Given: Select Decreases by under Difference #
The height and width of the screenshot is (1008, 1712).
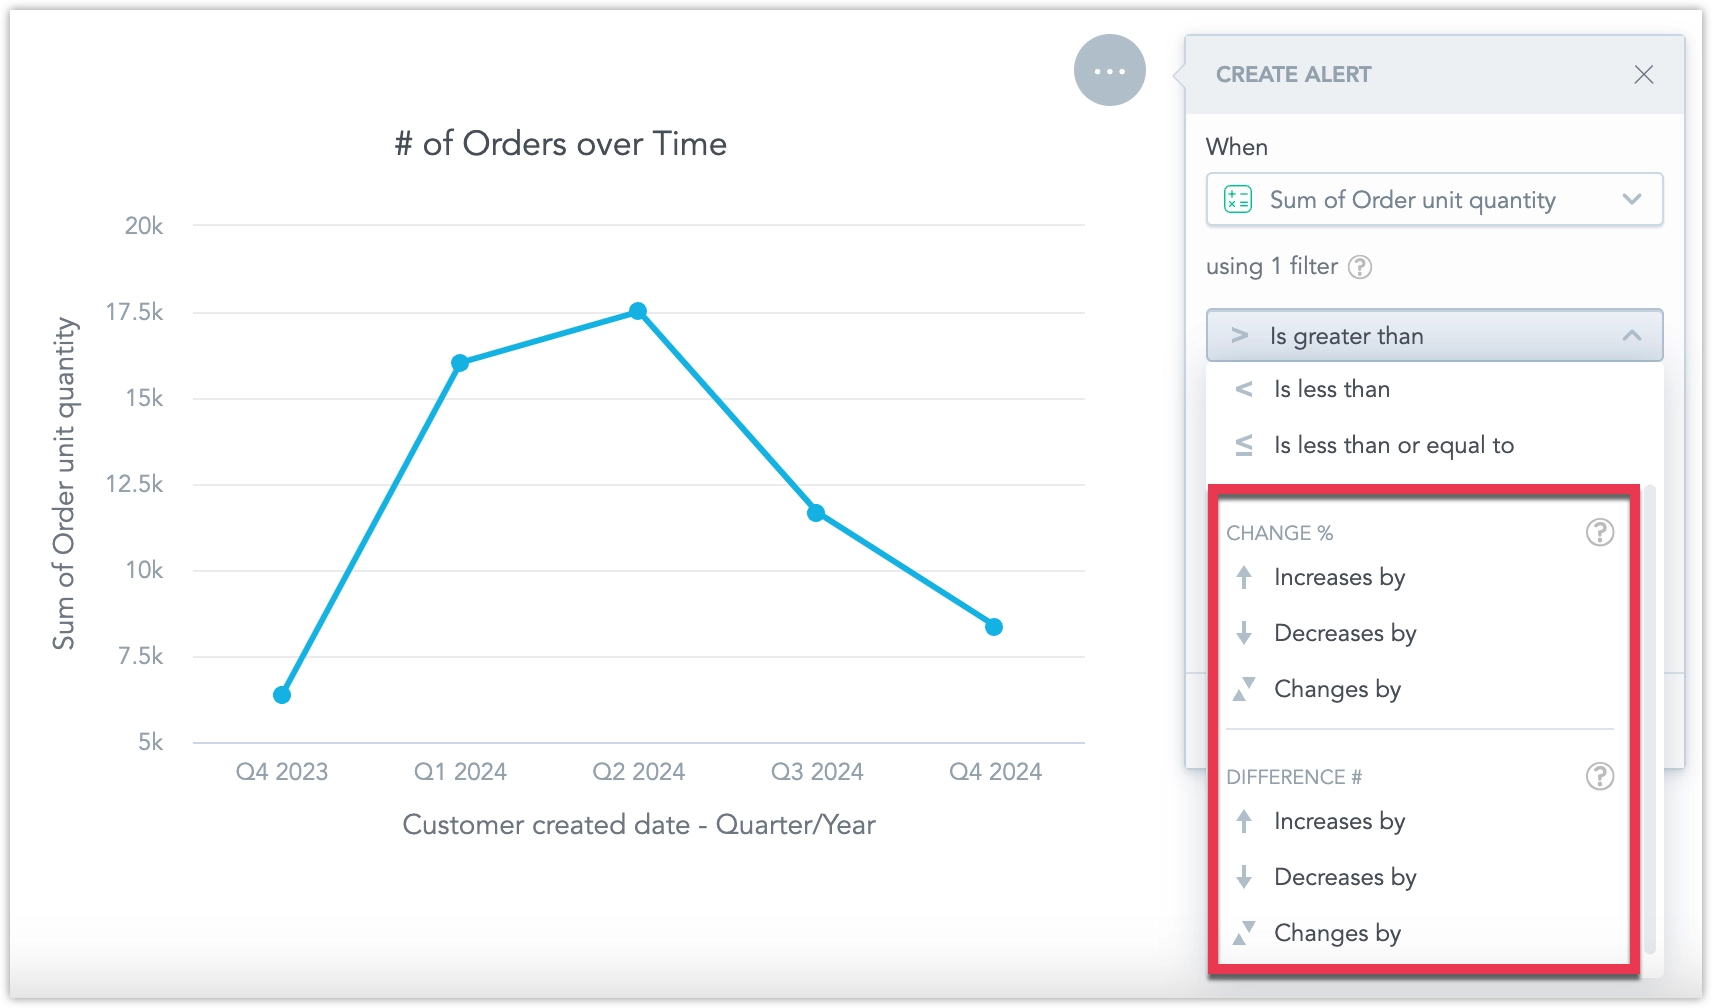Looking at the screenshot, I should 1420,877.
